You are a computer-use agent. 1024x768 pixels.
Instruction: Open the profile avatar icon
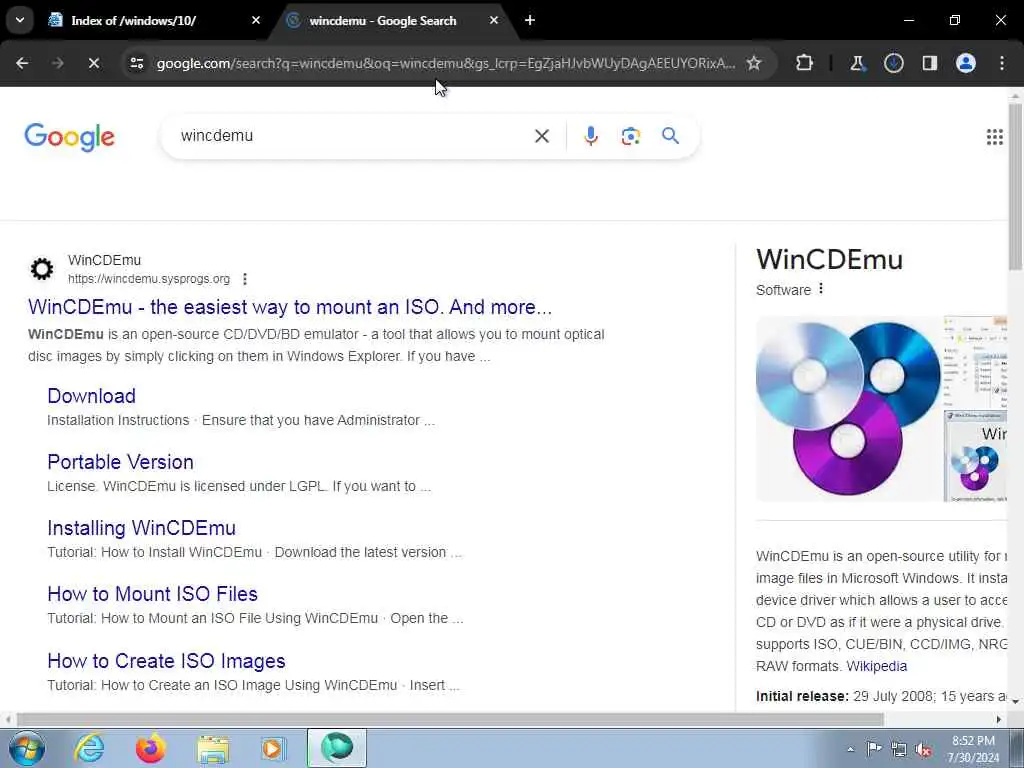click(966, 63)
